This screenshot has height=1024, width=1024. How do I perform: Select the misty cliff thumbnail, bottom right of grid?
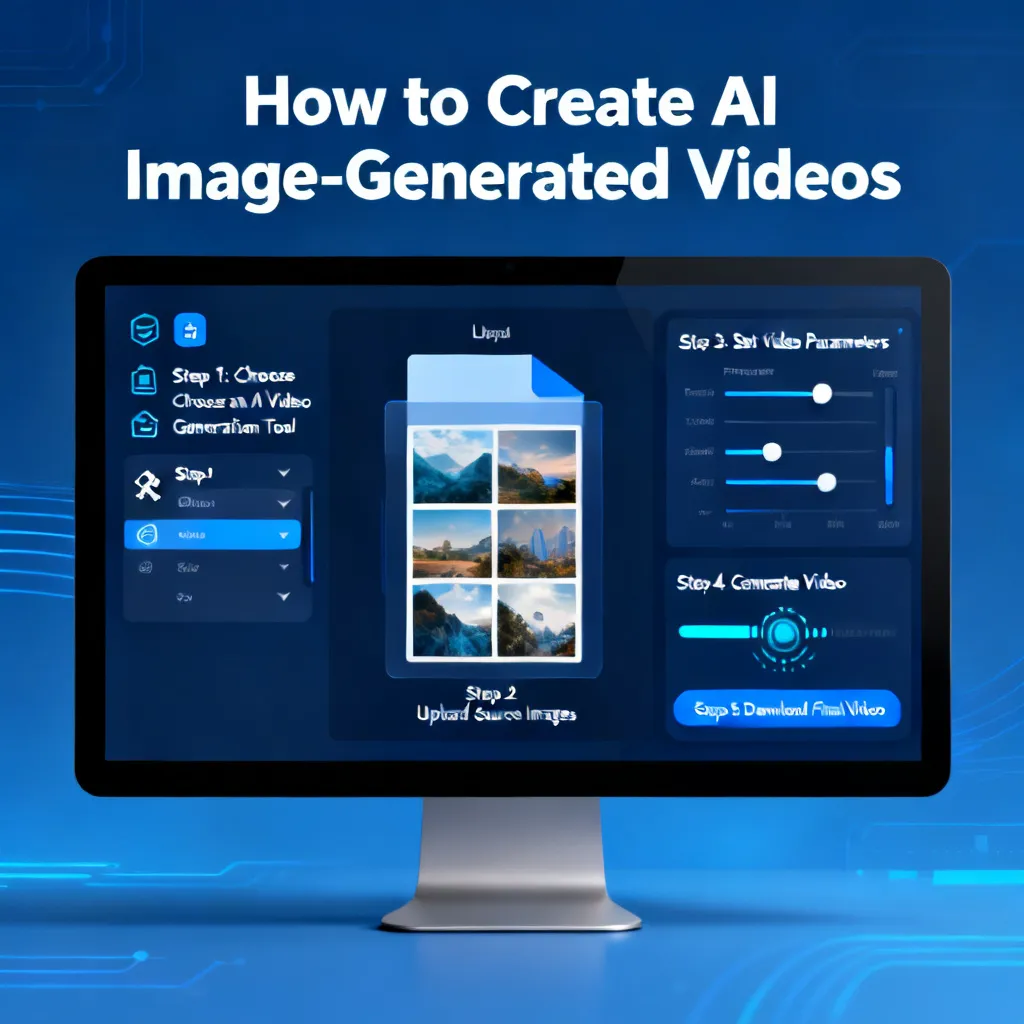tap(537, 620)
